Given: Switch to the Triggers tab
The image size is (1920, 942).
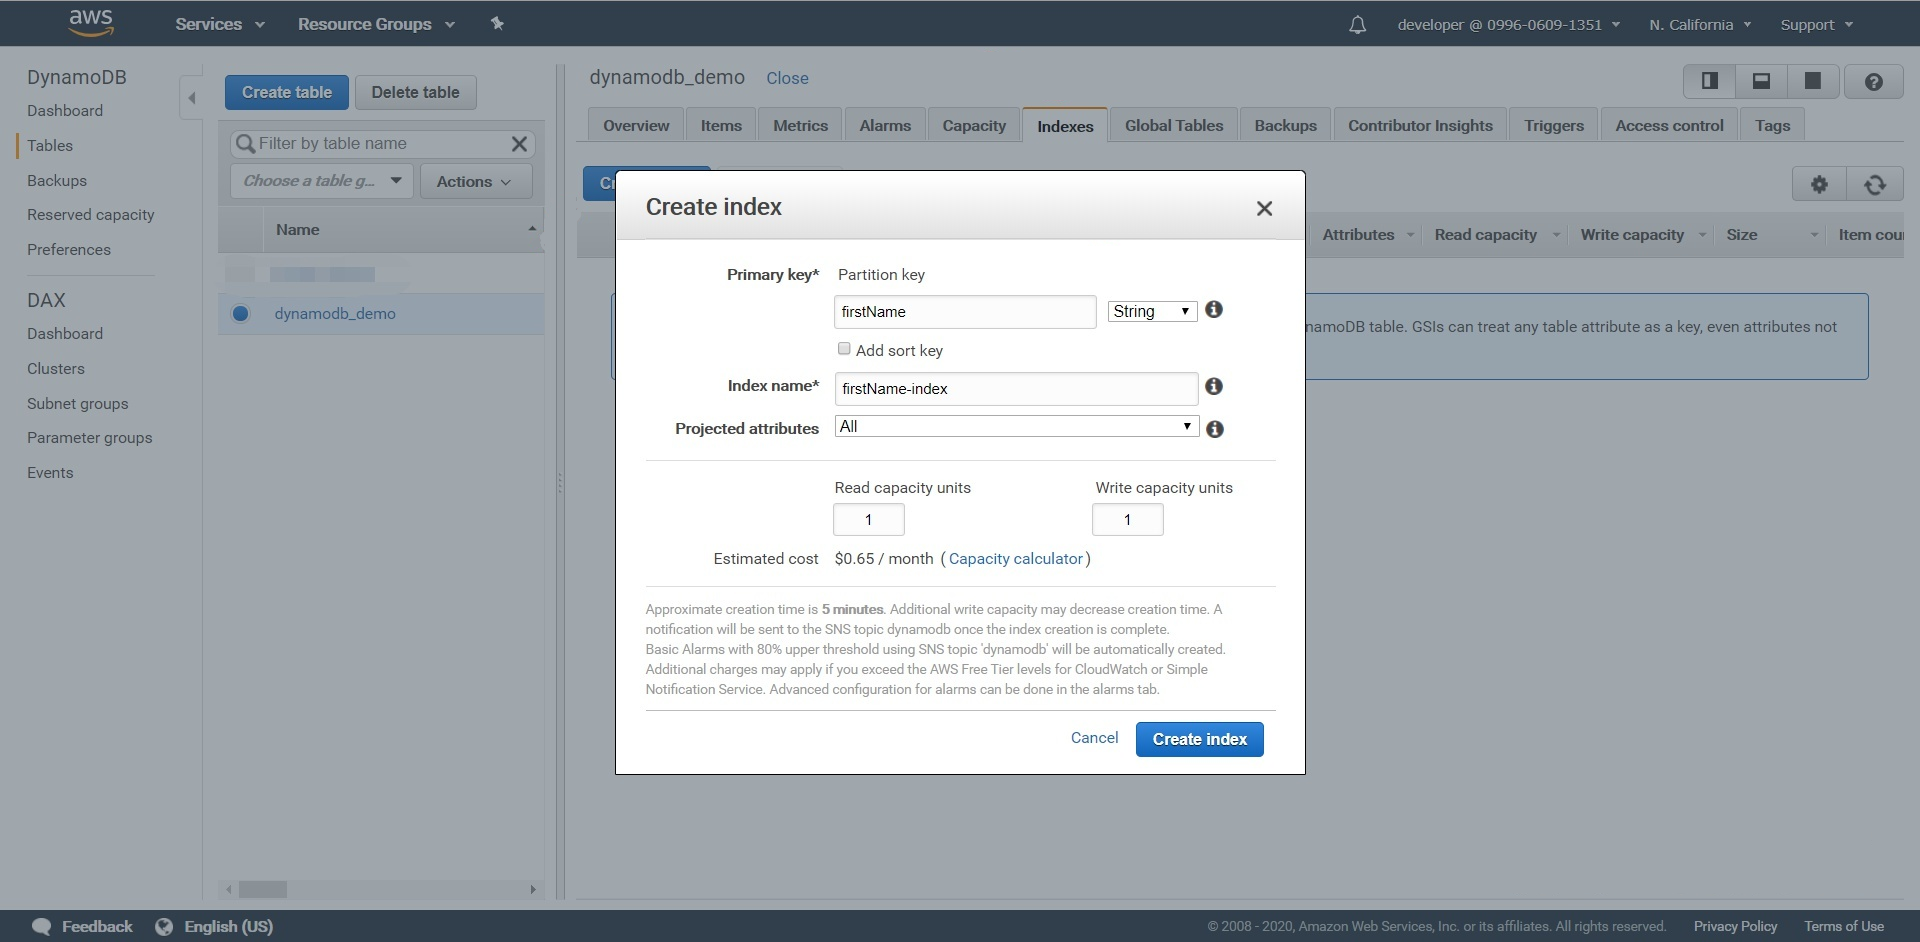Looking at the screenshot, I should coord(1554,125).
